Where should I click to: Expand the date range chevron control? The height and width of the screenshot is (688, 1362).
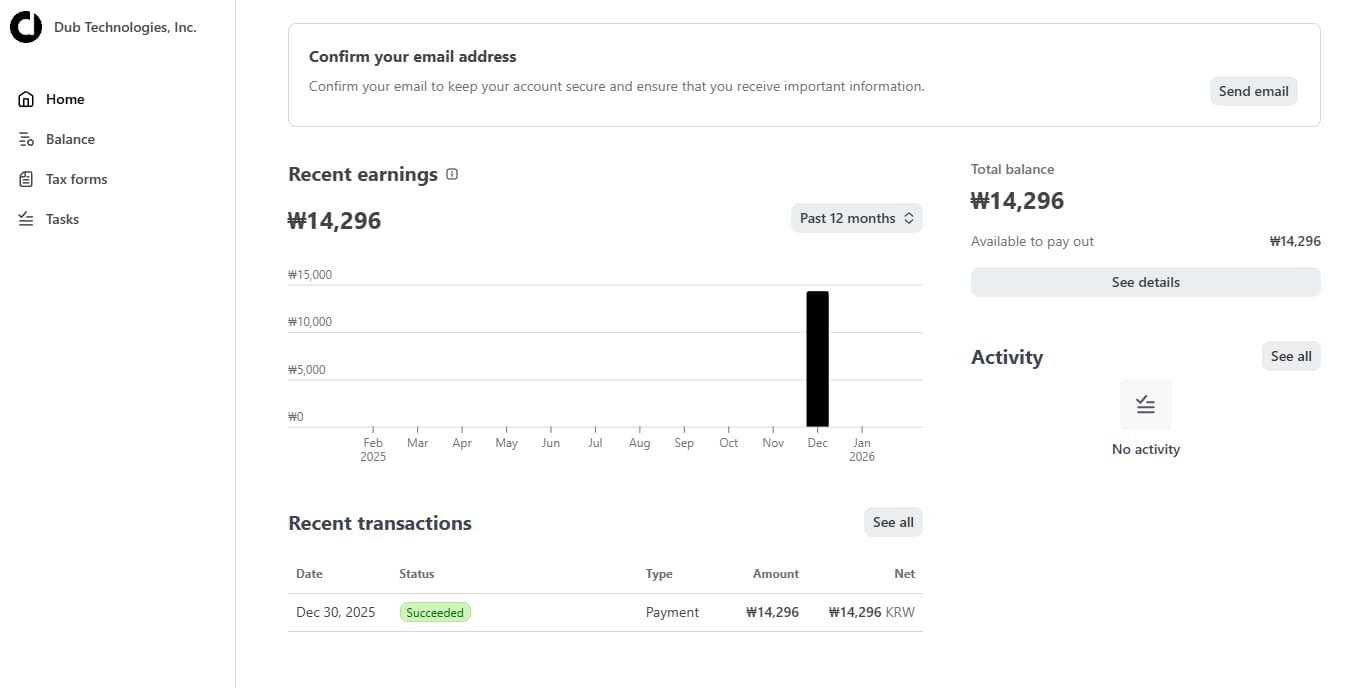pyautogui.click(x=910, y=217)
